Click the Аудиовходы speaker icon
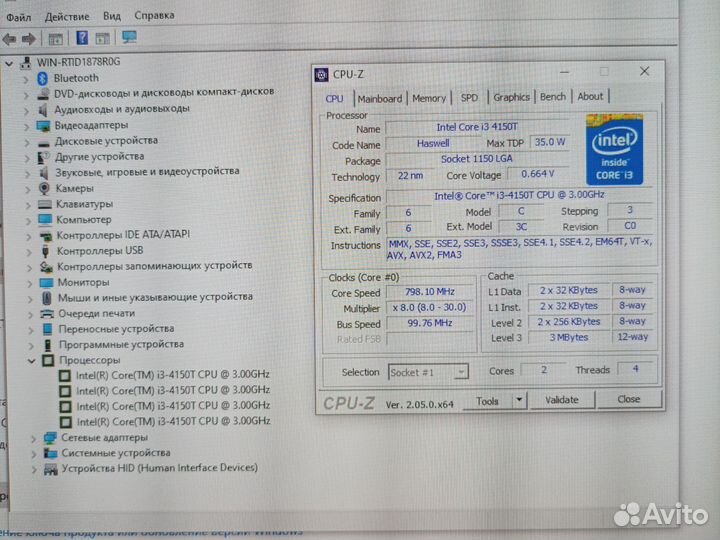Image resolution: width=720 pixels, height=540 pixels. [43, 110]
